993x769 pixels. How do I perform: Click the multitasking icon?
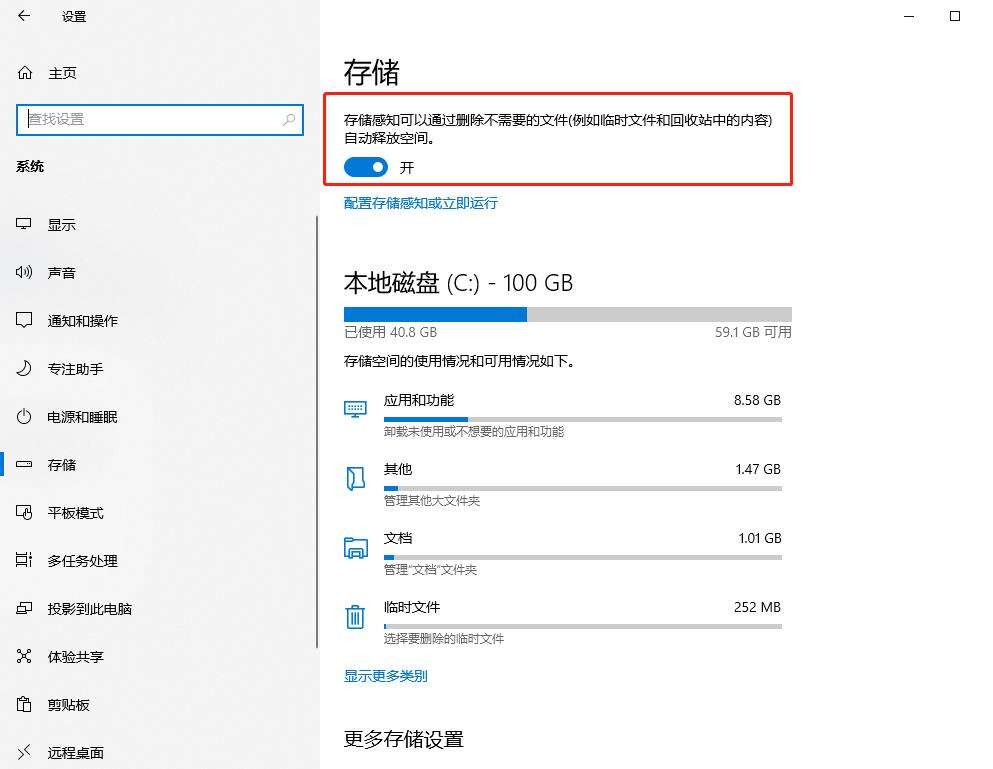point(24,560)
